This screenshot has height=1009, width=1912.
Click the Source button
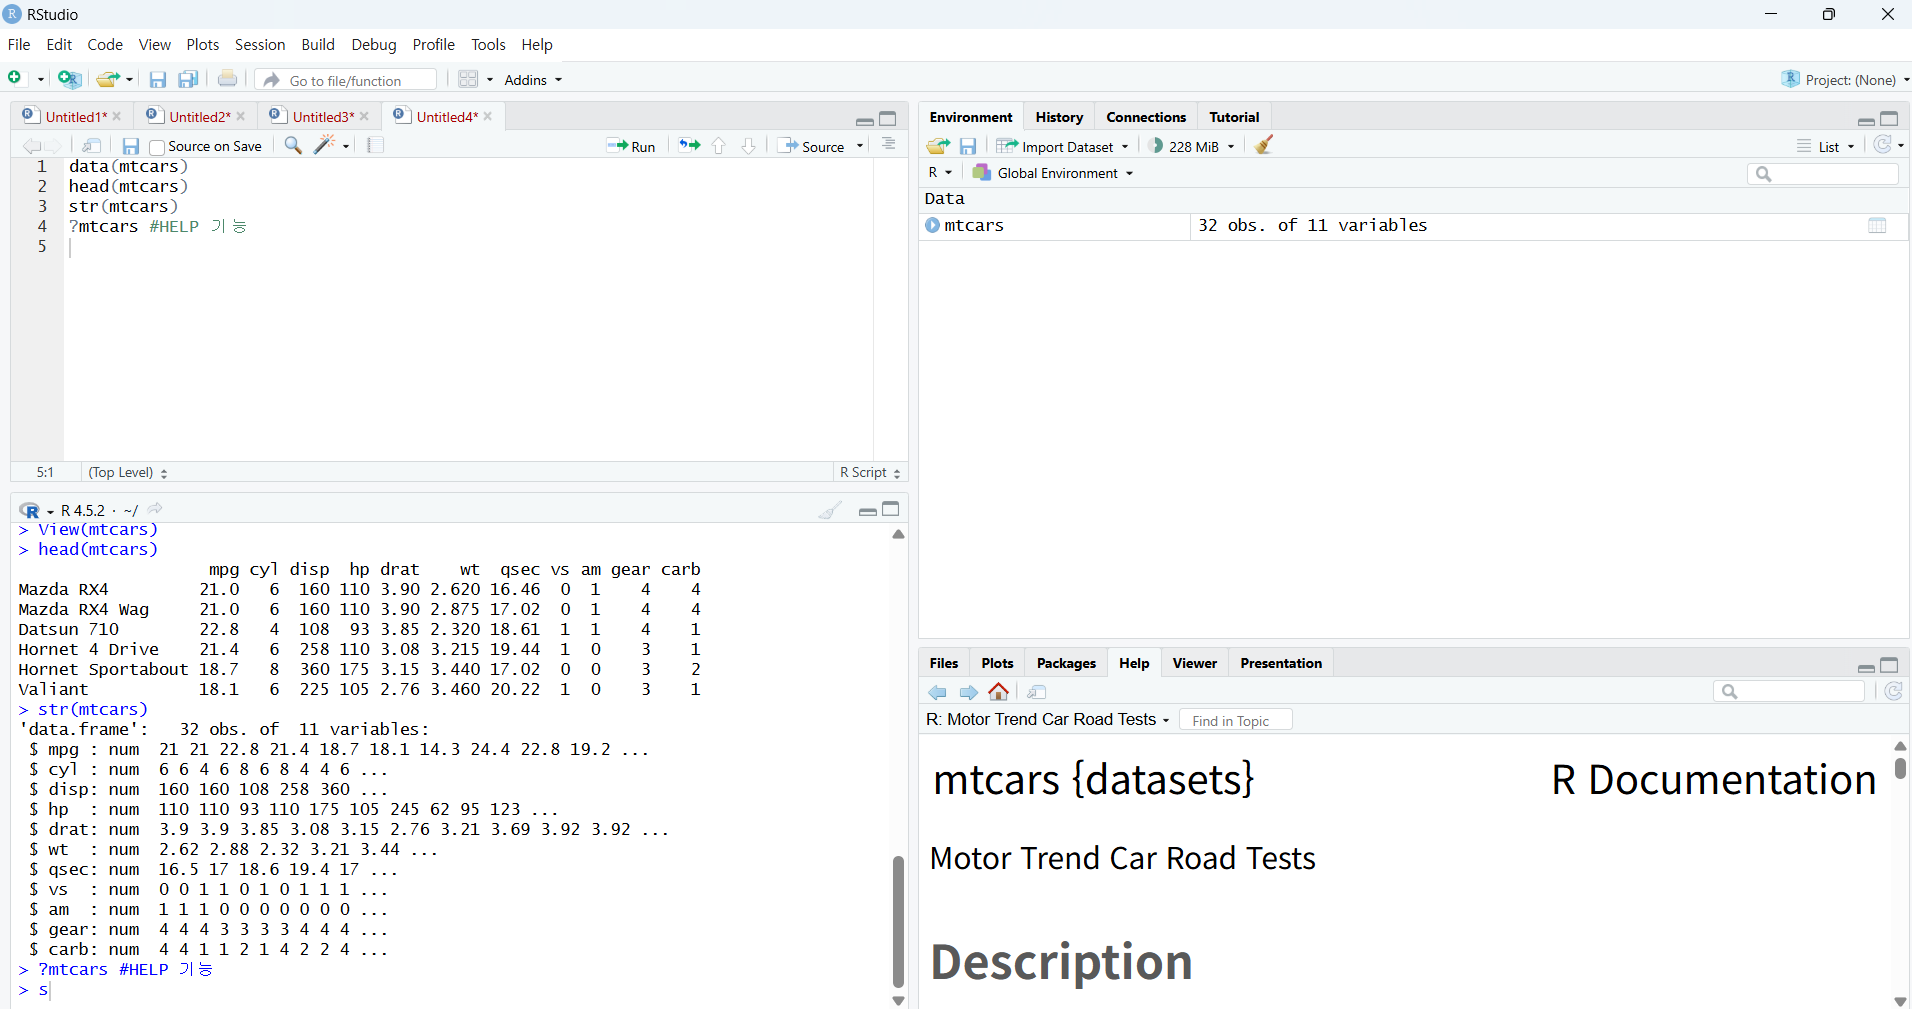812,146
